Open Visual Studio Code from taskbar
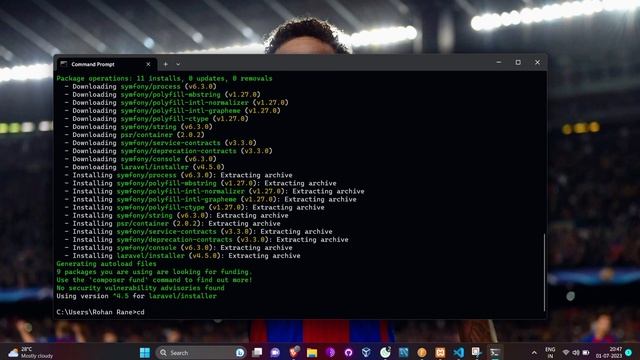 click(x=458, y=353)
